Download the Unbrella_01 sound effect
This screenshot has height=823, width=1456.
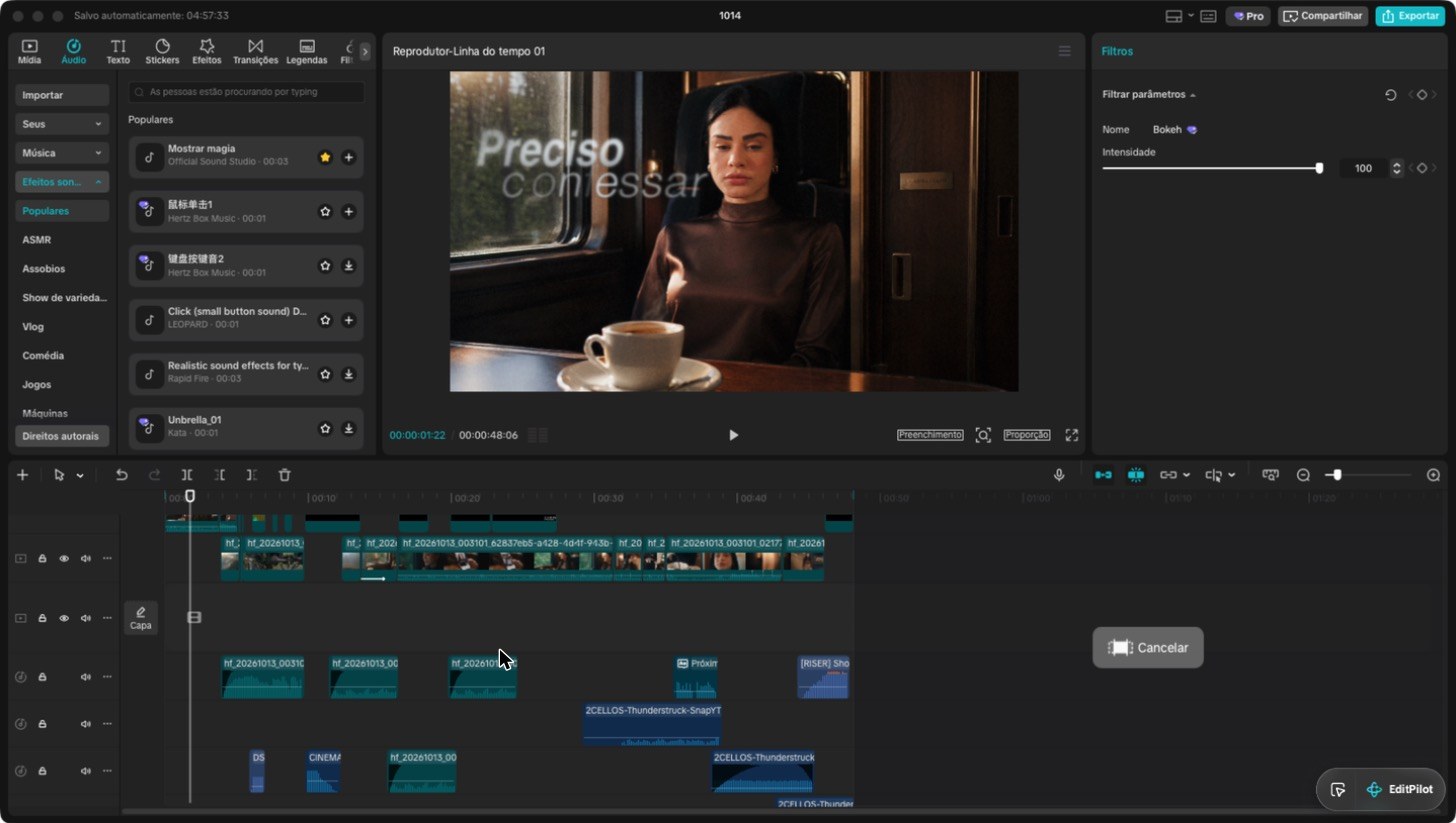point(348,428)
